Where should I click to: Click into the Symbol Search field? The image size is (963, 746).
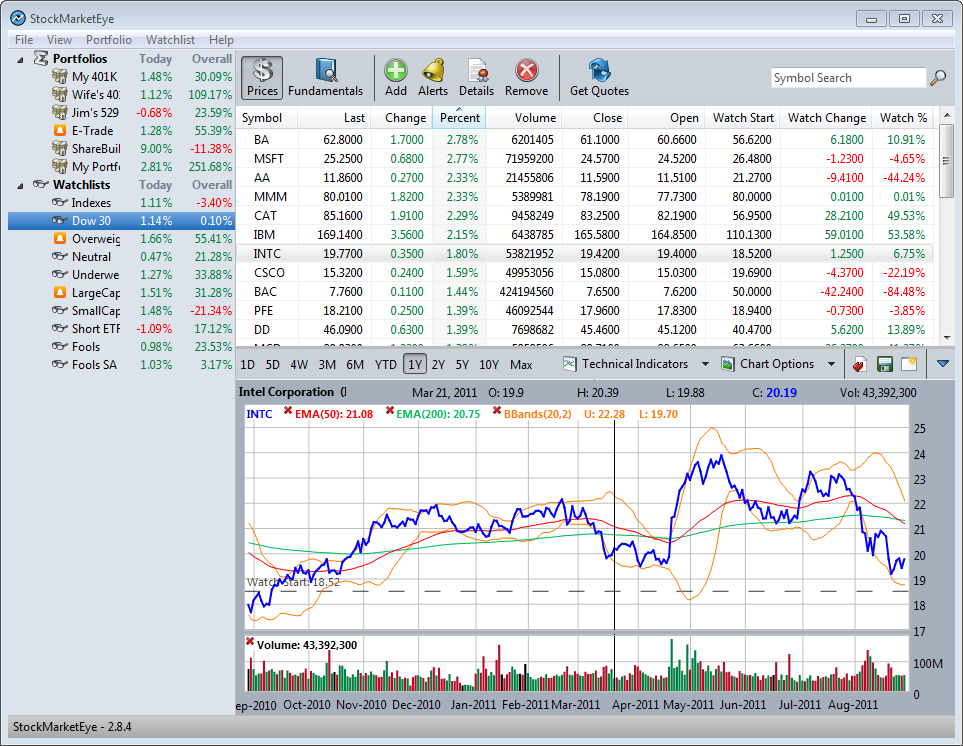[848, 78]
